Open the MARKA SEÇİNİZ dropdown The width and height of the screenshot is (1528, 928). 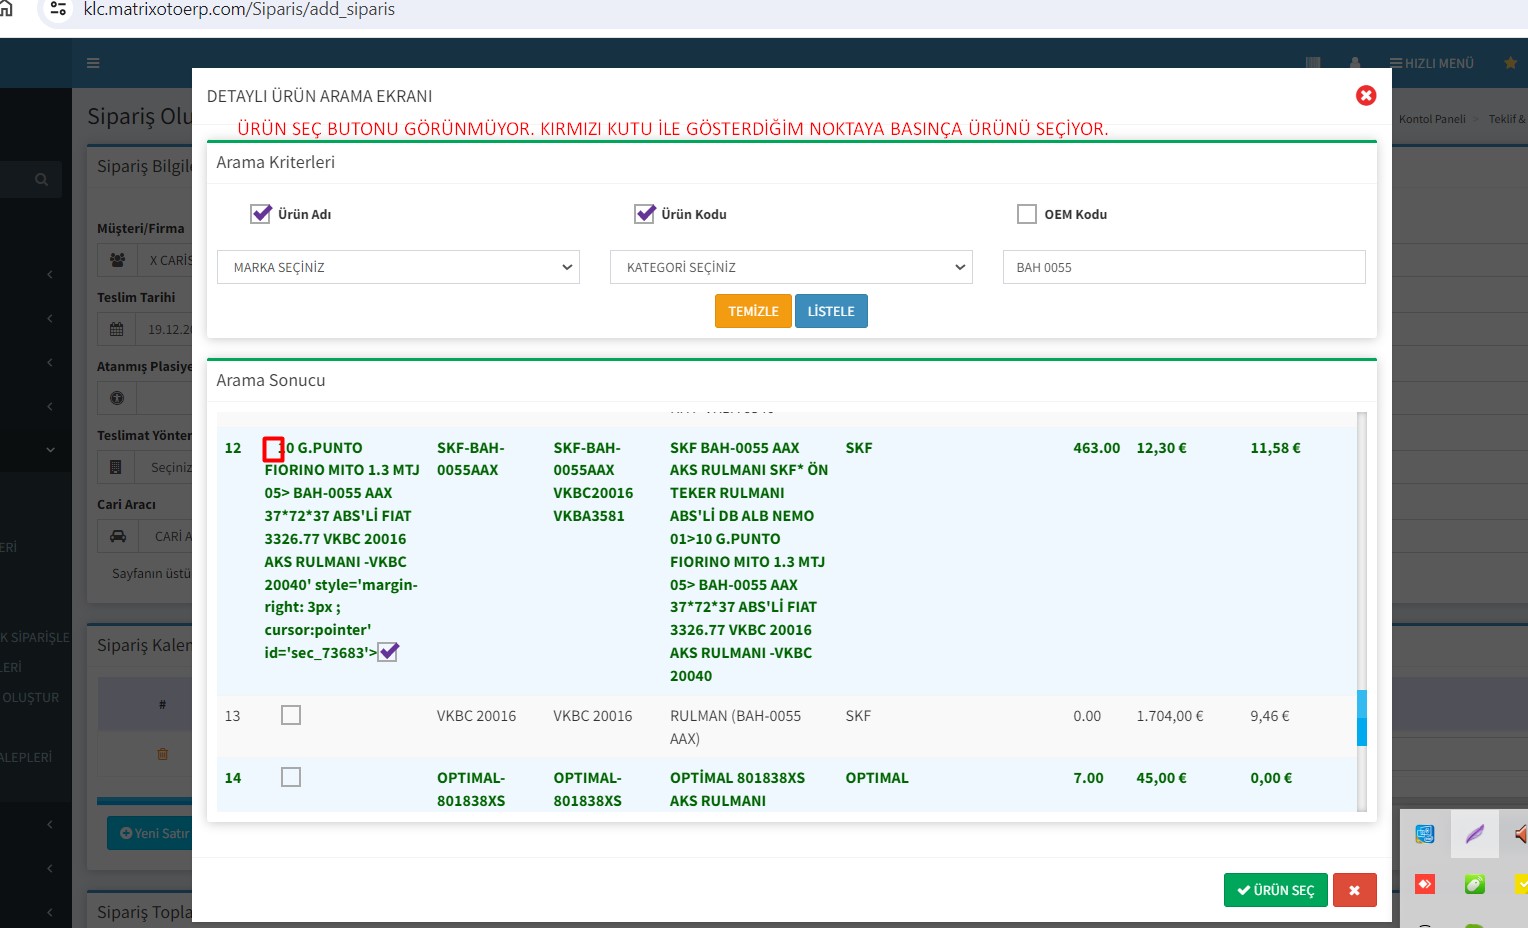click(398, 267)
